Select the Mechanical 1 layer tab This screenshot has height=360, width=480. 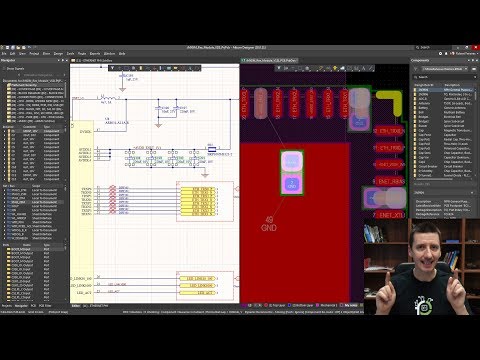point(327,305)
